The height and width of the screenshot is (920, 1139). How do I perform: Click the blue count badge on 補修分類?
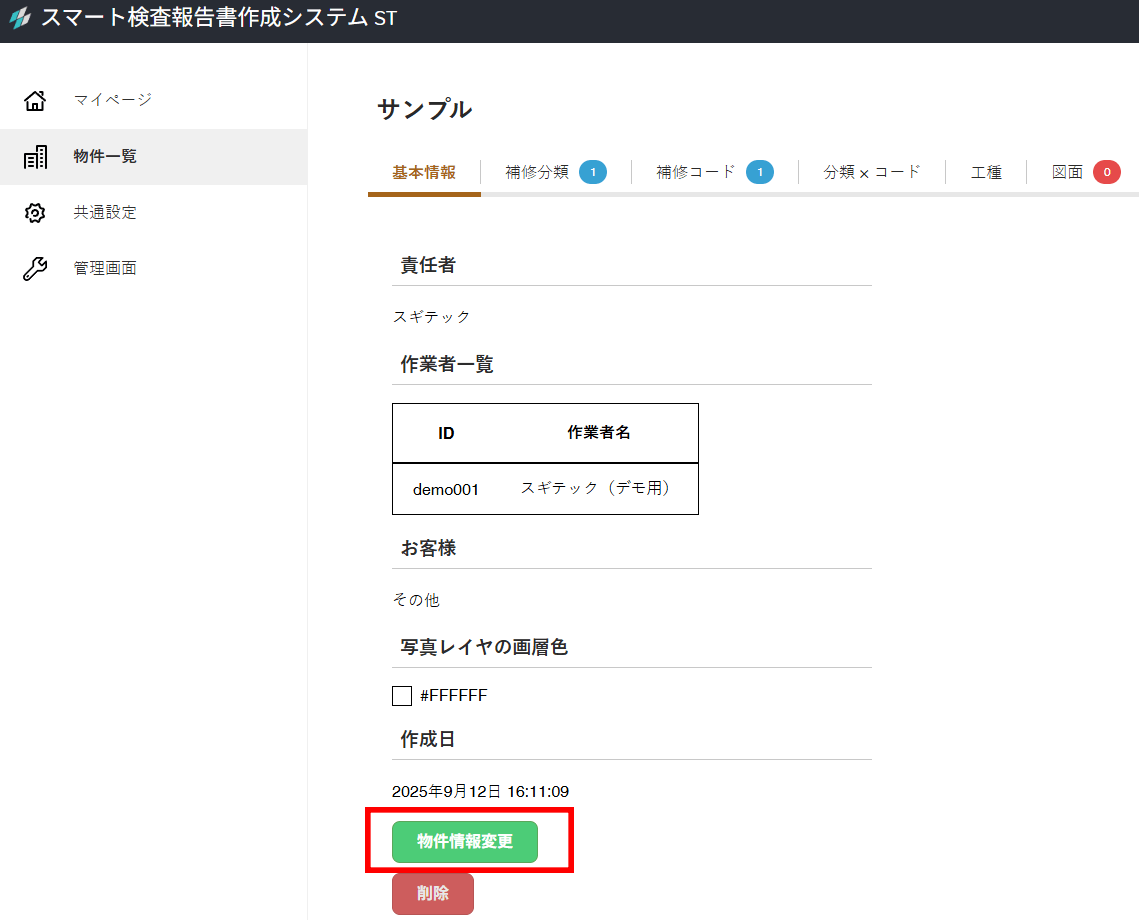point(593,172)
